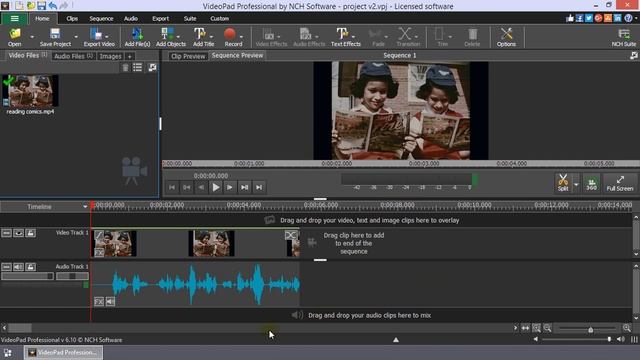
Task: Jump to the end of the sequence
Action: 259,187
